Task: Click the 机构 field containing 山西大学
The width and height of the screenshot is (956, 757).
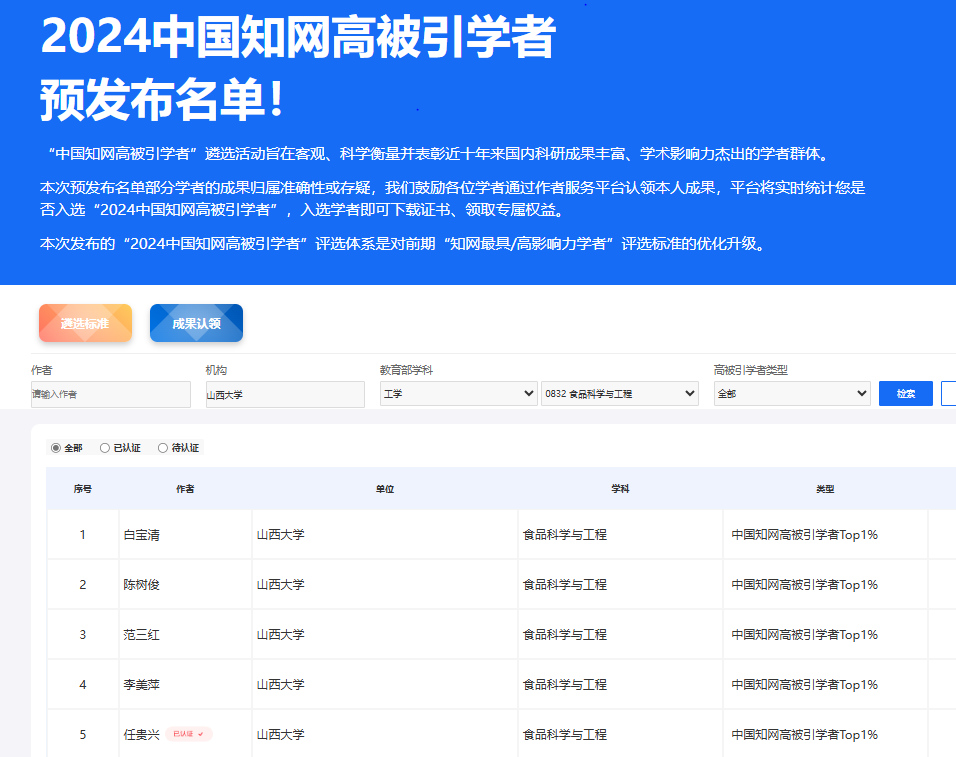Action: 285,394
